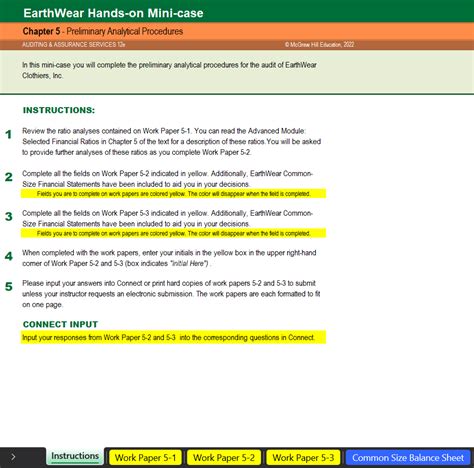Go to Common Size Balance Sheet tab
Screen dimensions: 474x468
408,458
